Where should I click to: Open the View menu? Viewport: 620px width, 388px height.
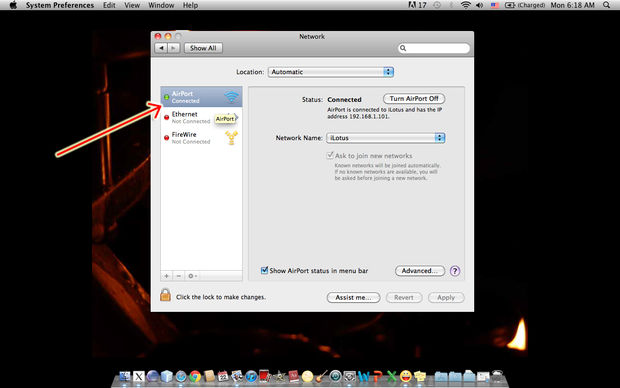tap(132, 5)
